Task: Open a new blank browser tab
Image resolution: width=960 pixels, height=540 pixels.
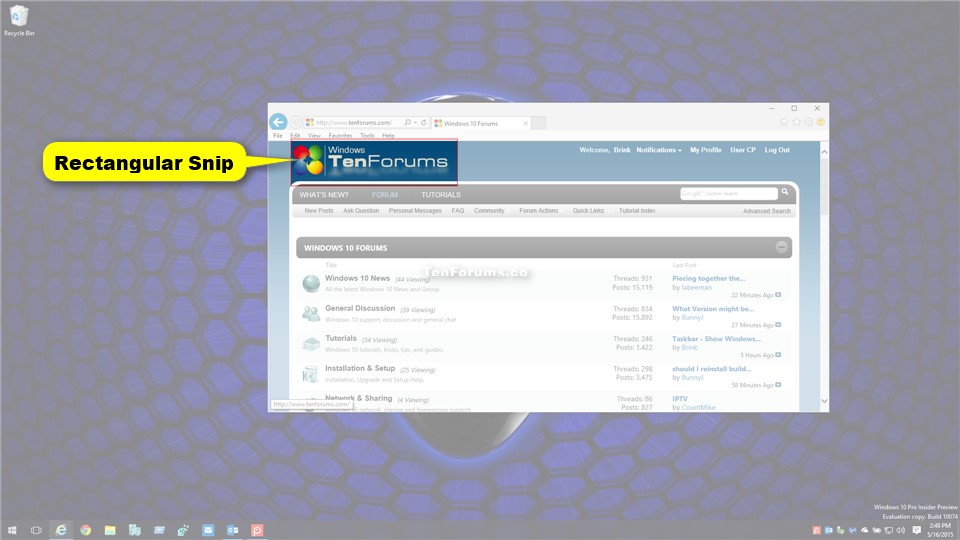Action: [x=538, y=123]
